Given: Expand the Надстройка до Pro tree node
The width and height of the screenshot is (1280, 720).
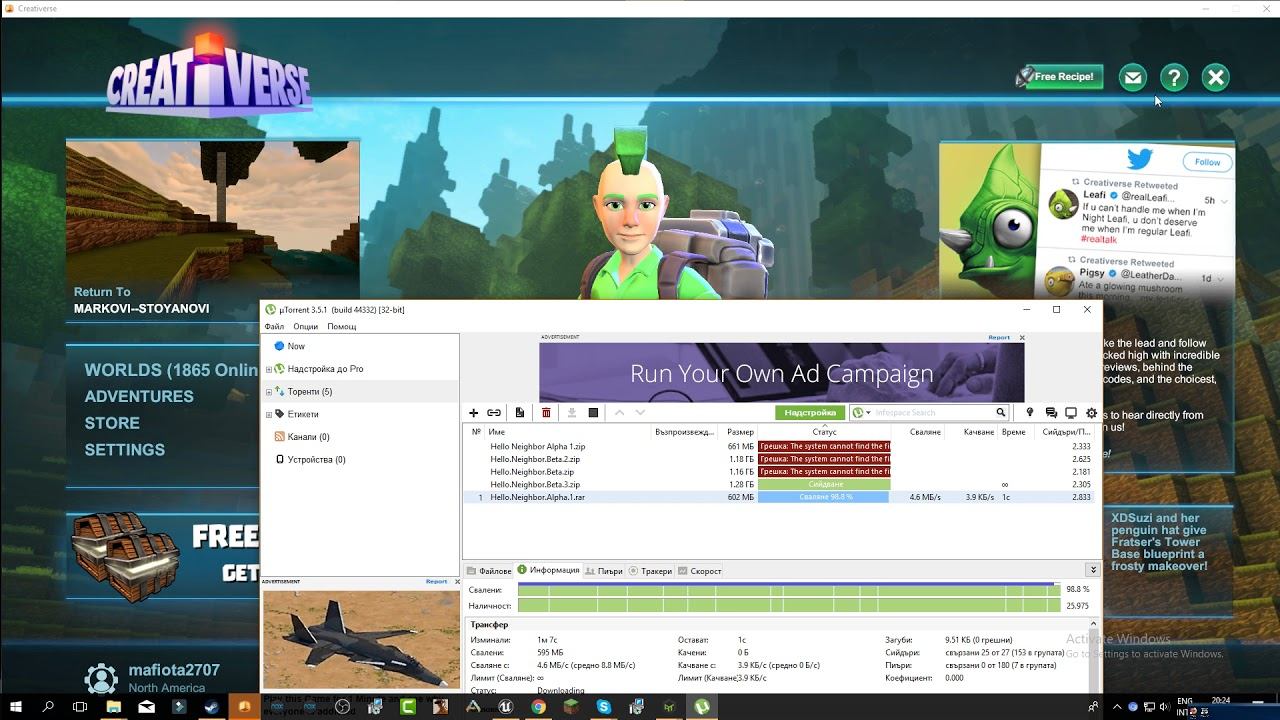Looking at the screenshot, I should (269, 369).
